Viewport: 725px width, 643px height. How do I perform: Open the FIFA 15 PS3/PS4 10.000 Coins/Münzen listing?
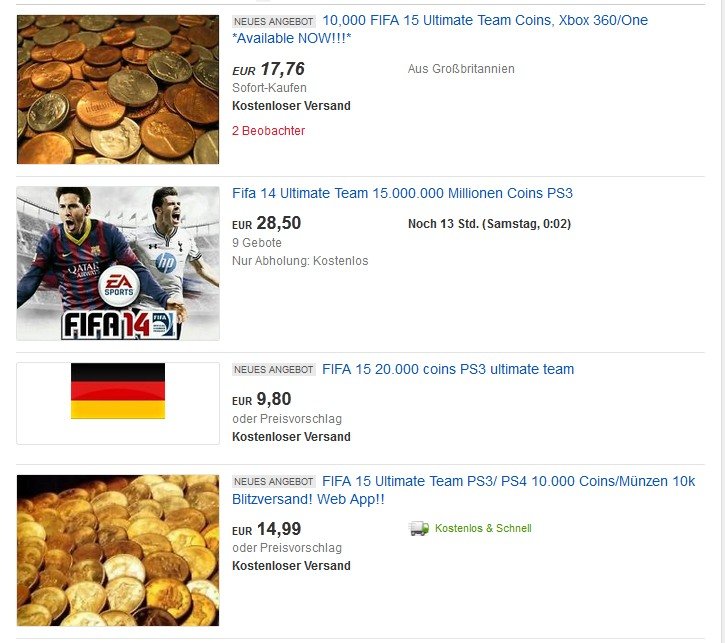pos(463,490)
